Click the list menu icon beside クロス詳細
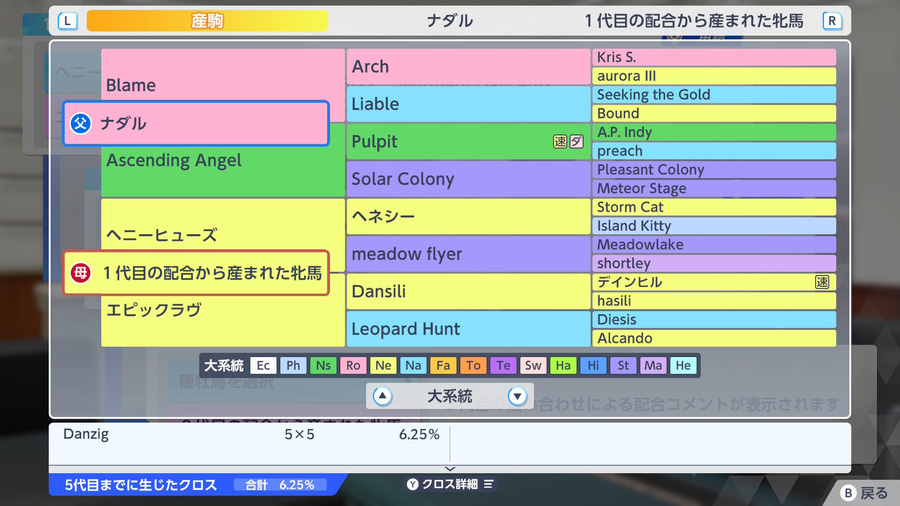This screenshot has width=900, height=506. pos(488,484)
